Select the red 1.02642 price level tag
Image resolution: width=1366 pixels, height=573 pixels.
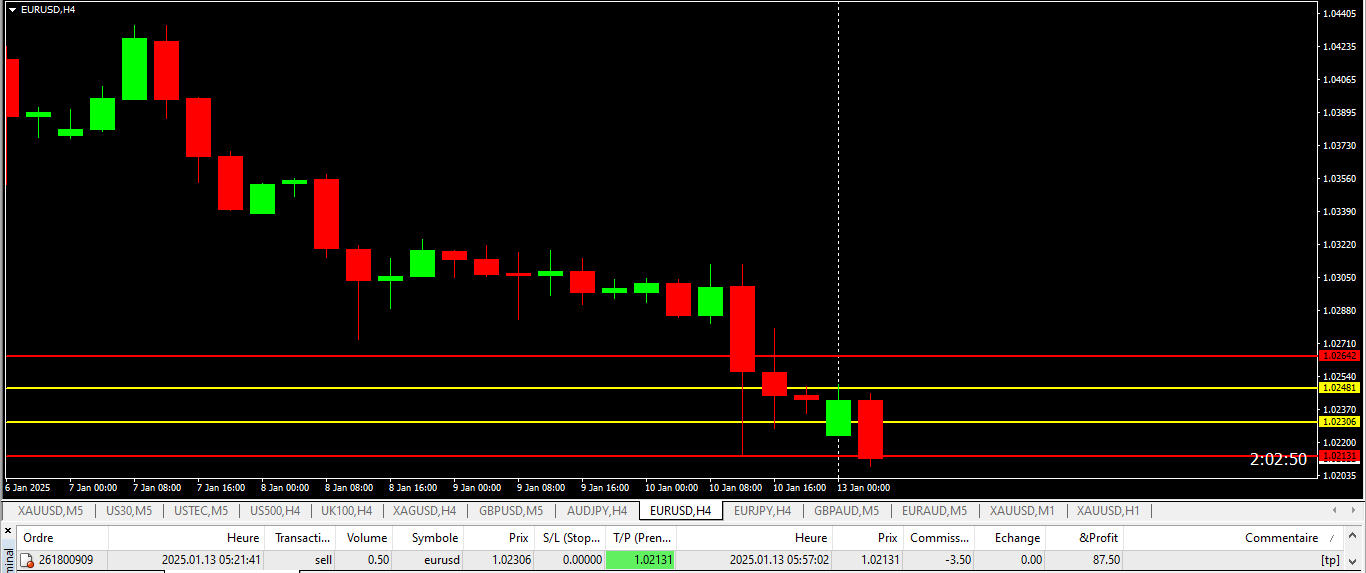pos(1340,356)
